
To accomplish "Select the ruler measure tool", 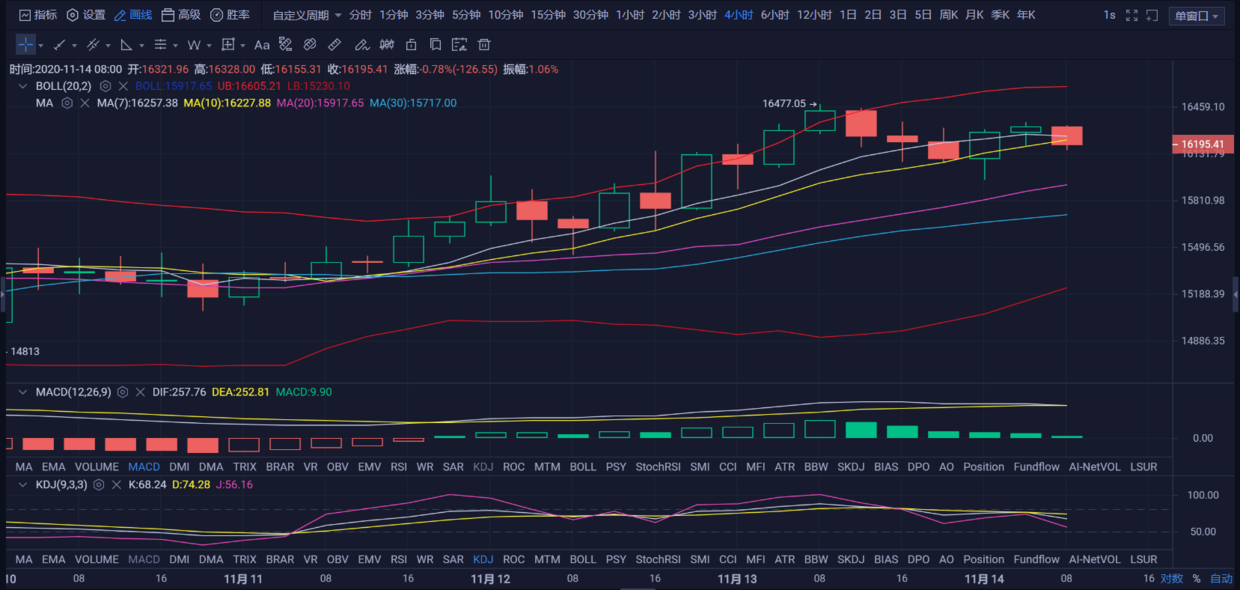I will (334, 45).
